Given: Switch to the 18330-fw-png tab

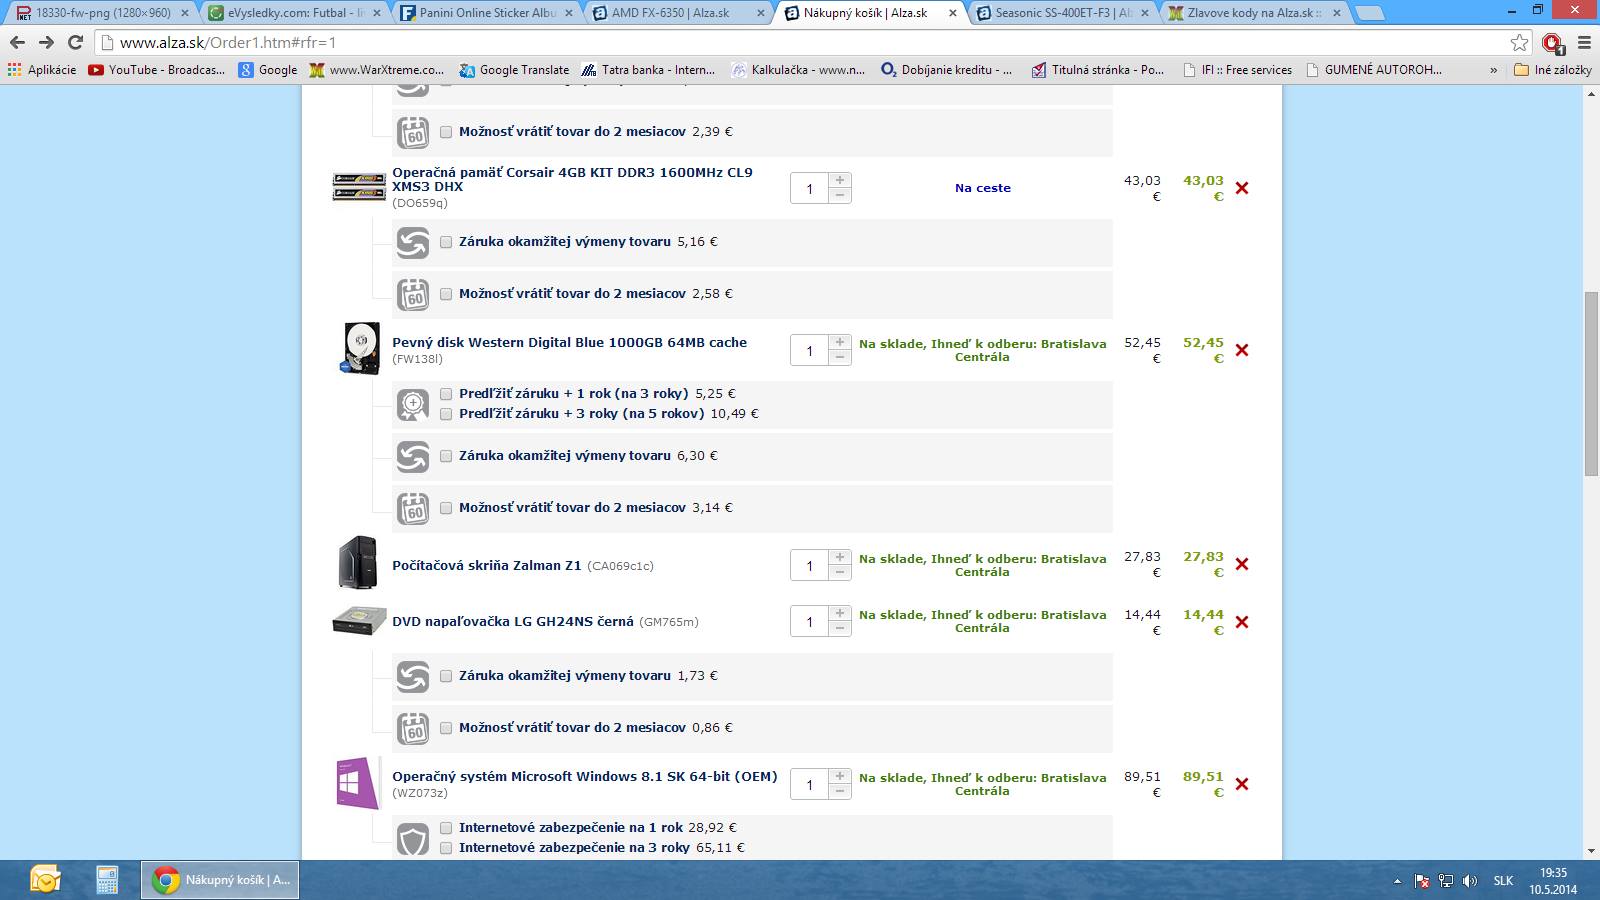Looking at the screenshot, I should pos(103,13).
